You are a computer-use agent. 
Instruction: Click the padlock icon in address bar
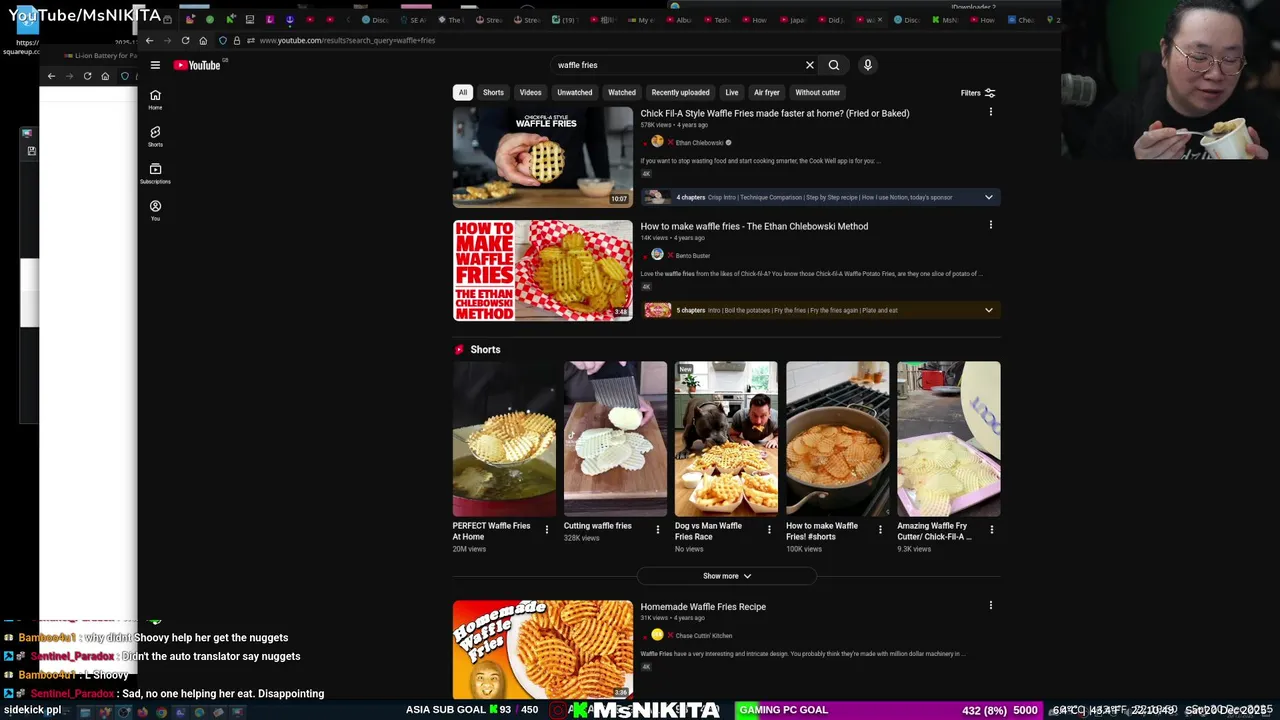(x=237, y=40)
